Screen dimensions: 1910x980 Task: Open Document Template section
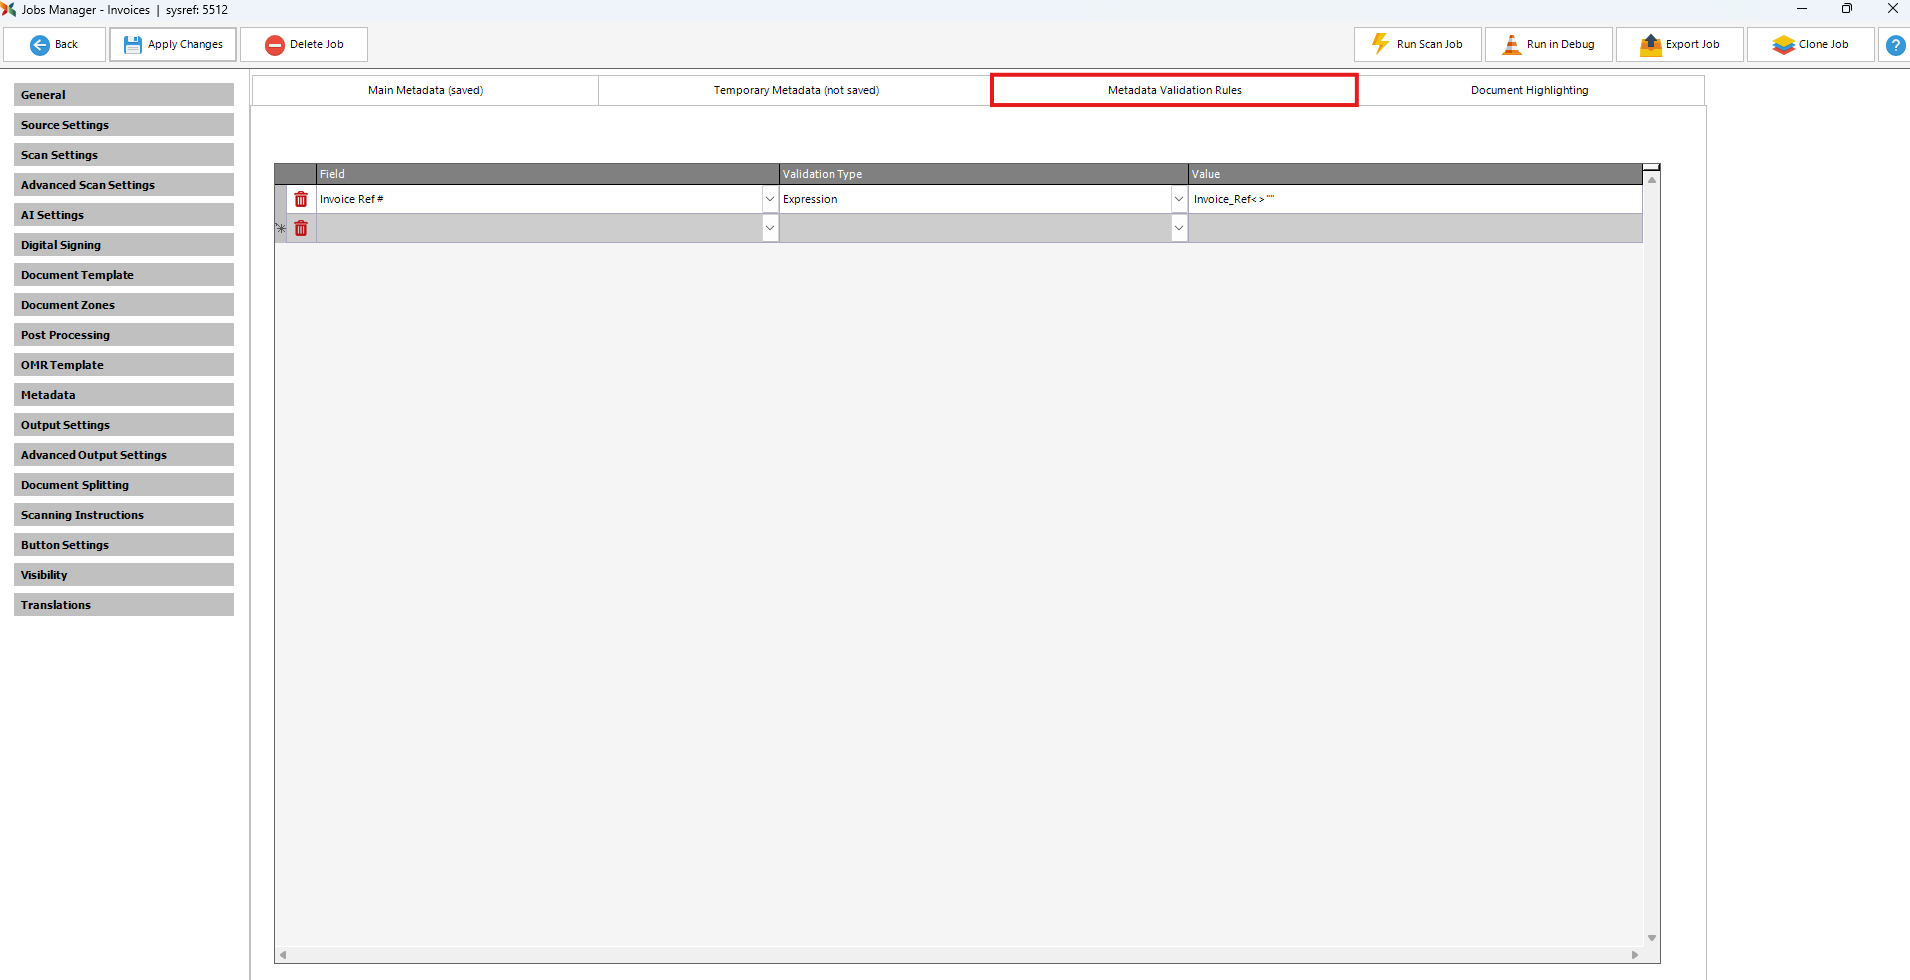tap(124, 275)
